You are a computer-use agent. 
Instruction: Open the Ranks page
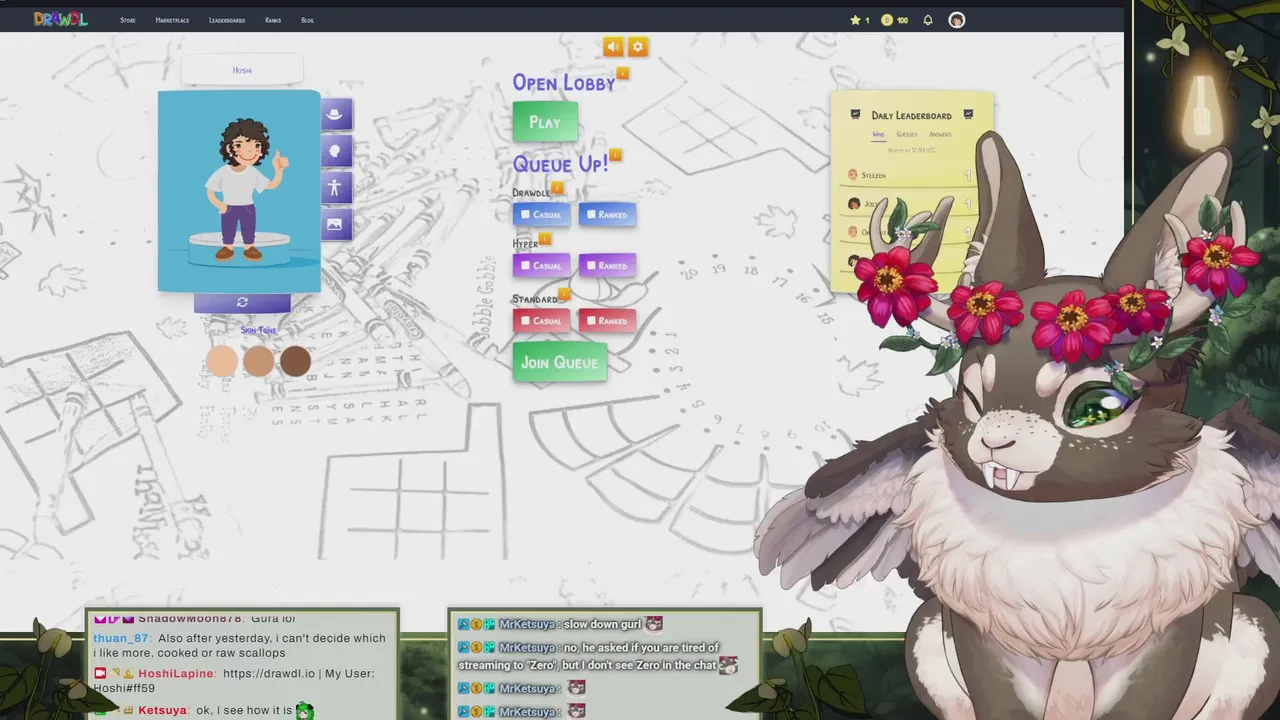273,20
